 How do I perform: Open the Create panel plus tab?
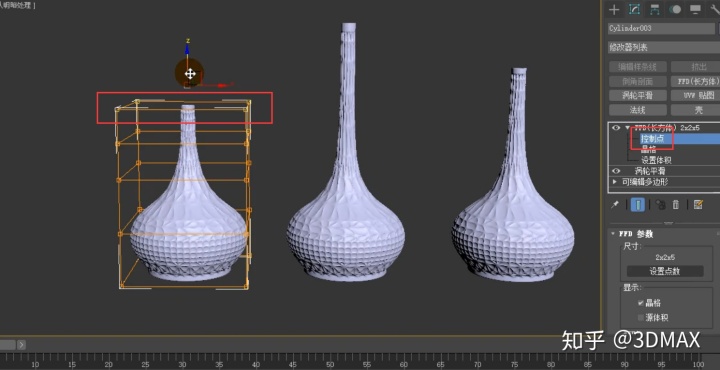[x=614, y=9]
